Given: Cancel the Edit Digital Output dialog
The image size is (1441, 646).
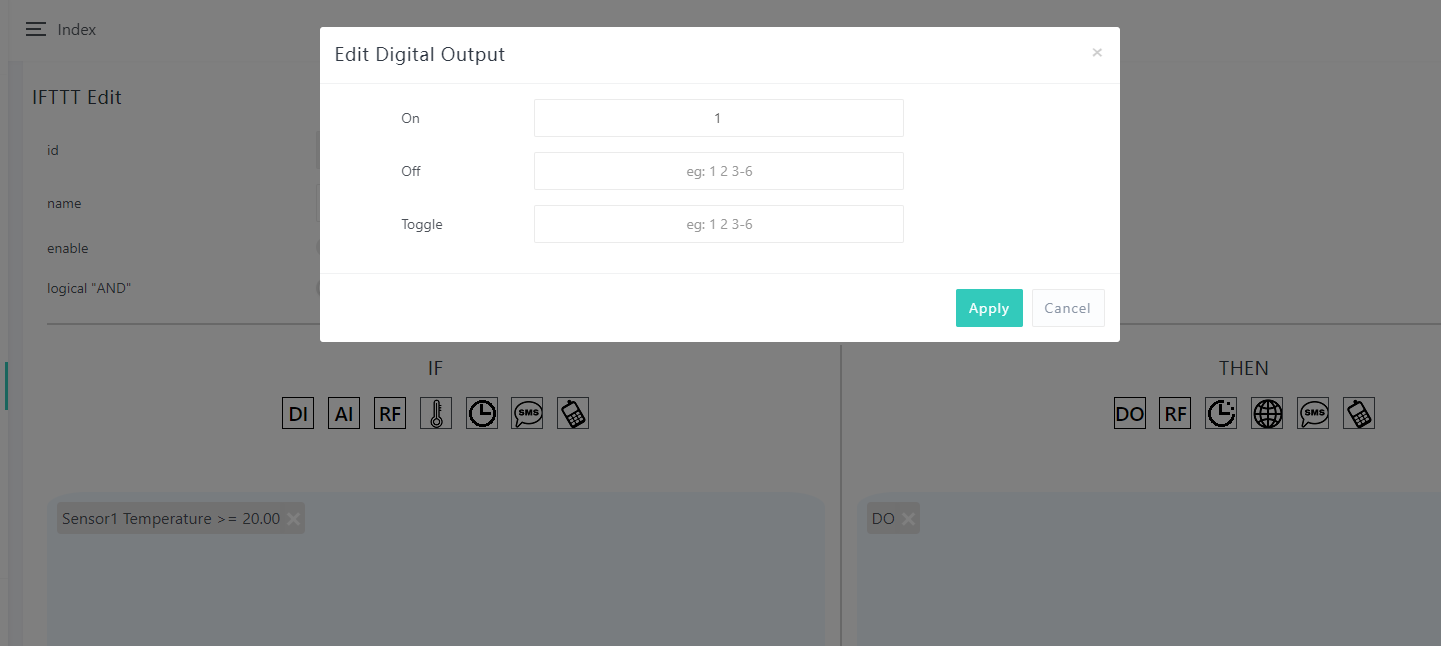Looking at the screenshot, I should coord(1067,308).
